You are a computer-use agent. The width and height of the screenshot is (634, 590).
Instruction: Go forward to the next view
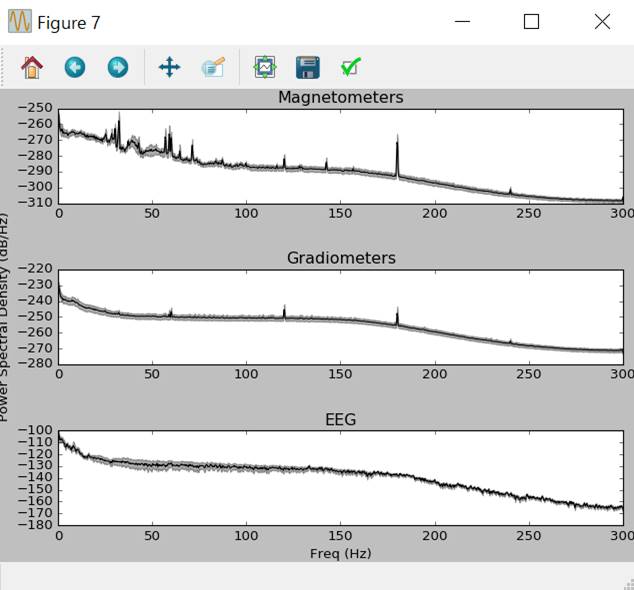(x=118, y=67)
